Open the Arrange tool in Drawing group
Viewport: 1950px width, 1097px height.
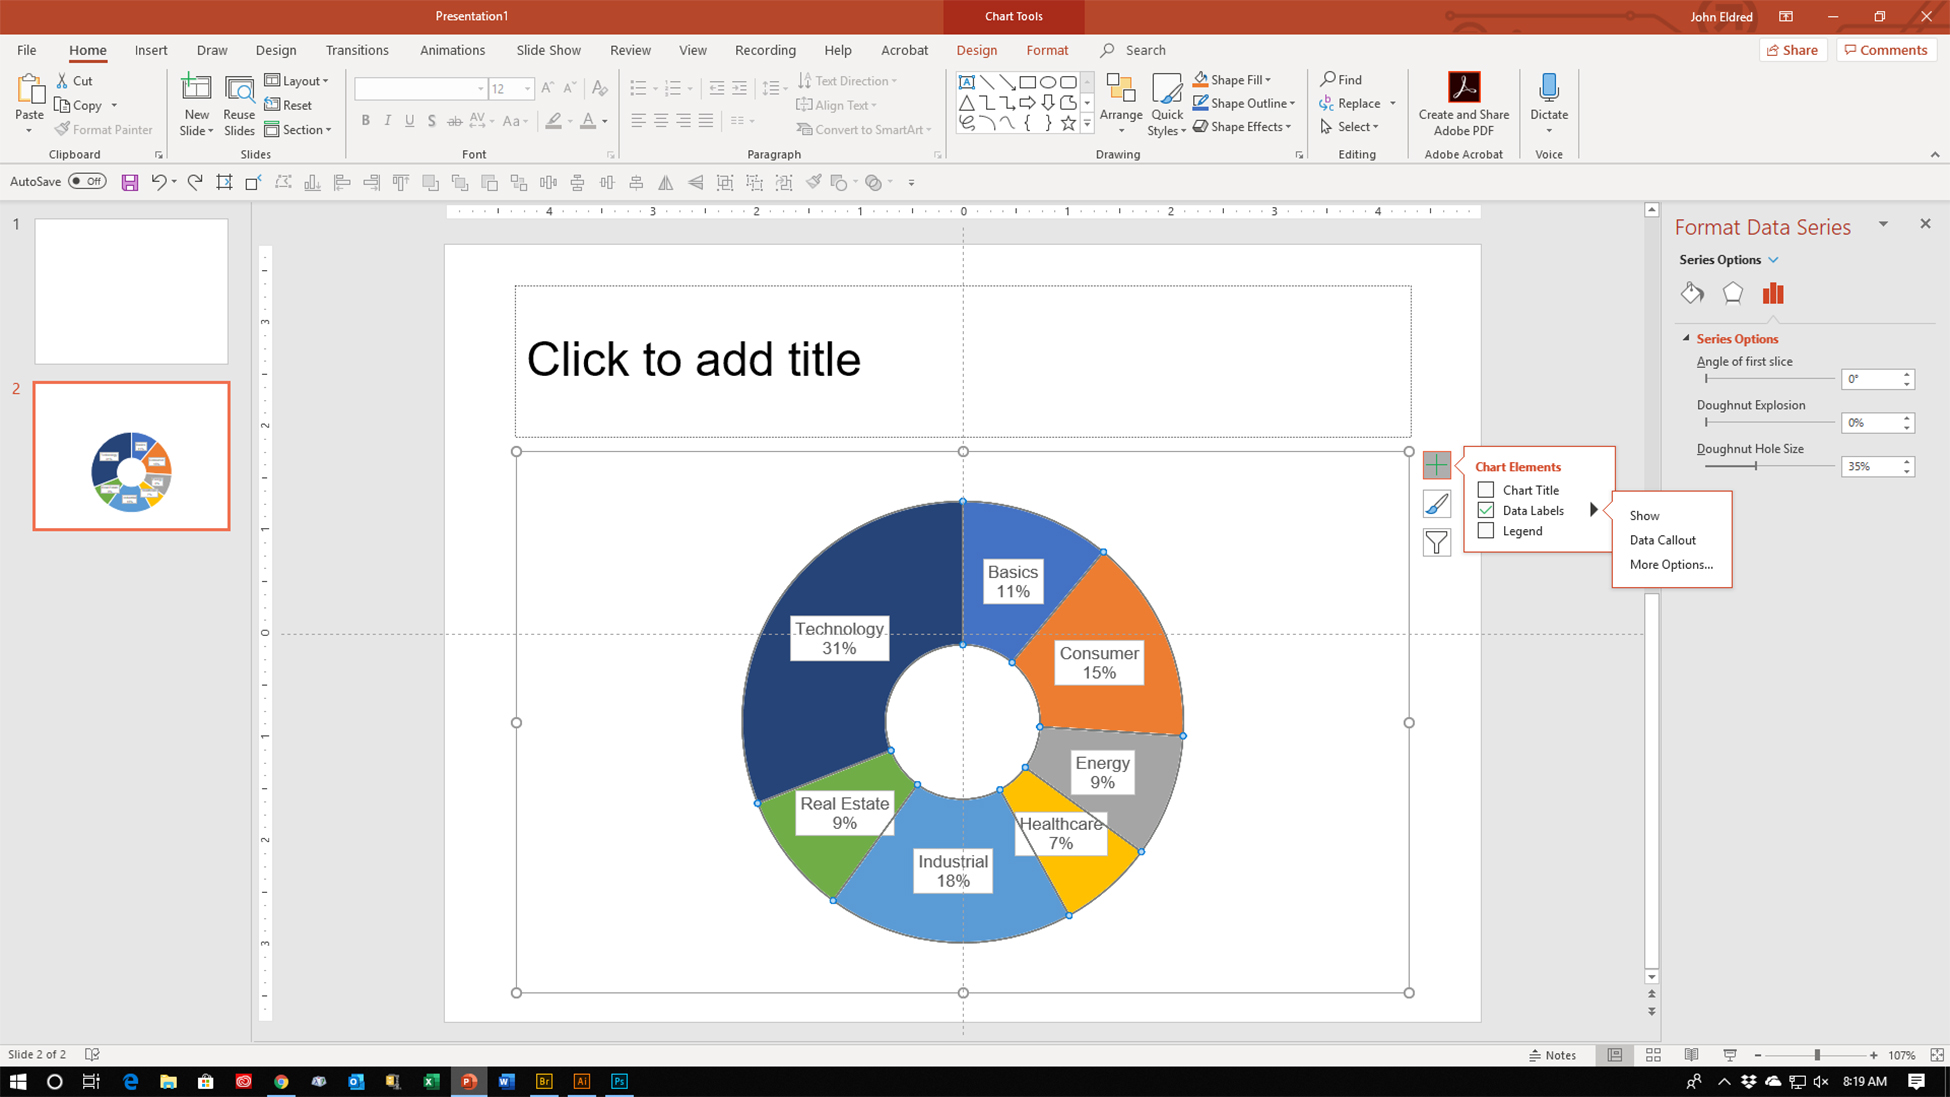(x=1121, y=104)
